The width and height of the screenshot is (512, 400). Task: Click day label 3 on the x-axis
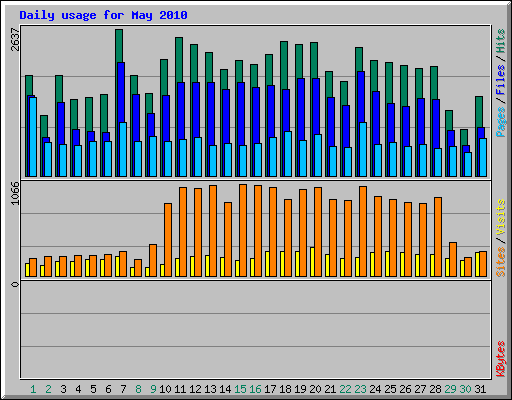tap(63, 389)
